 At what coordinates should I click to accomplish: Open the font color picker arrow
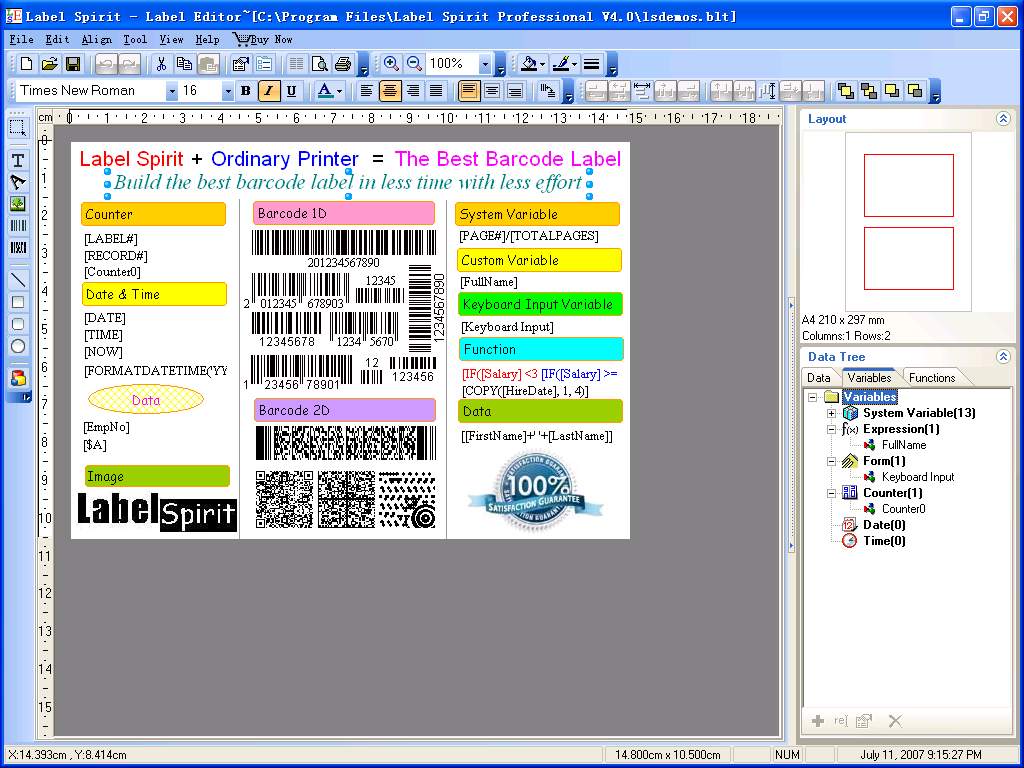(339, 91)
